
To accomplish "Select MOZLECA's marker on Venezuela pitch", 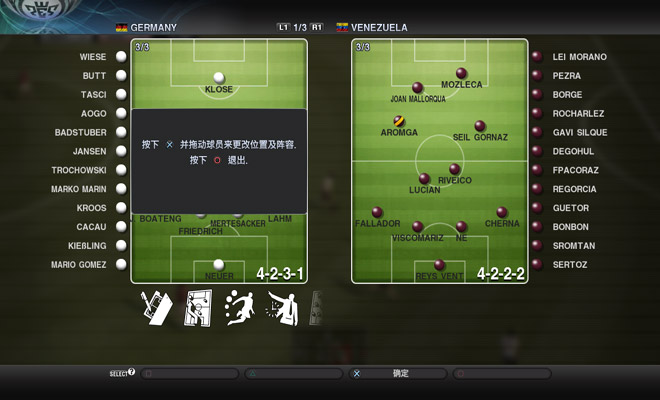I will [461, 73].
